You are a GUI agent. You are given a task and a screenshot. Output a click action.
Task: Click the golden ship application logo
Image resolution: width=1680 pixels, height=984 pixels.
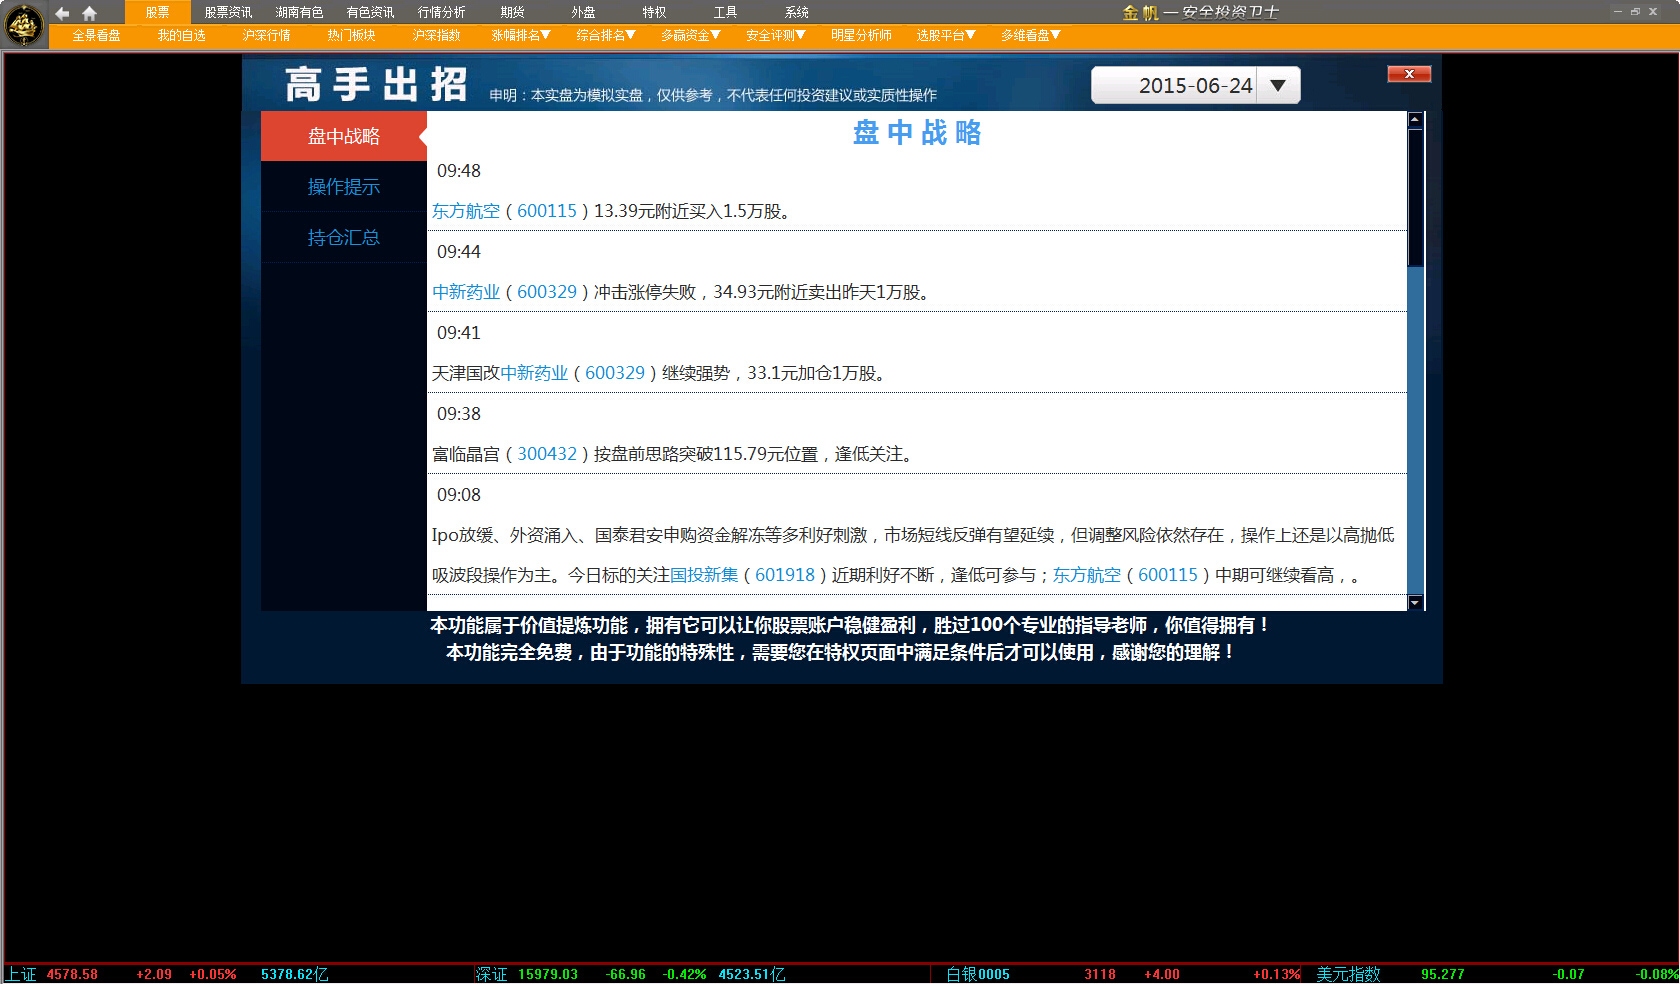(x=24, y=25)
